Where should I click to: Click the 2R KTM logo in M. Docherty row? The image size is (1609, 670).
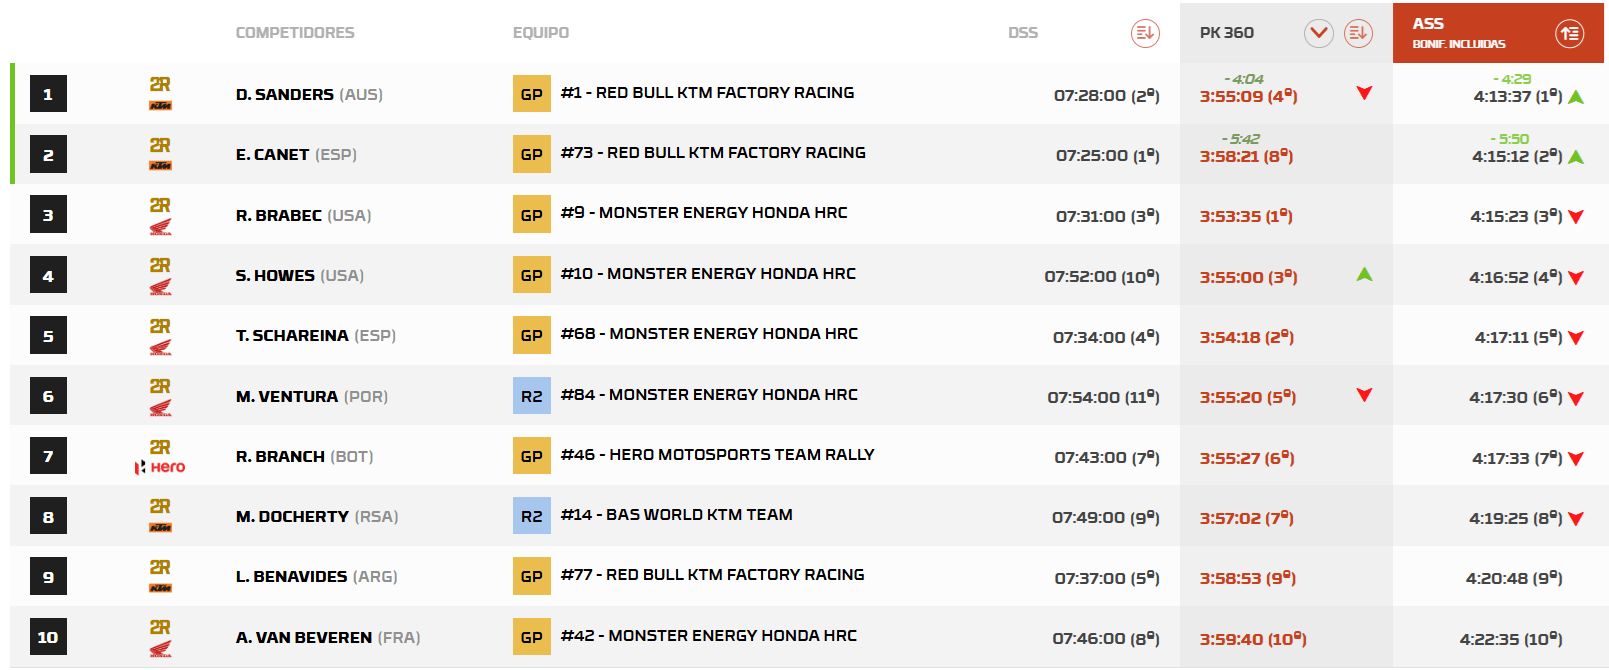click(x=160, y=515)
